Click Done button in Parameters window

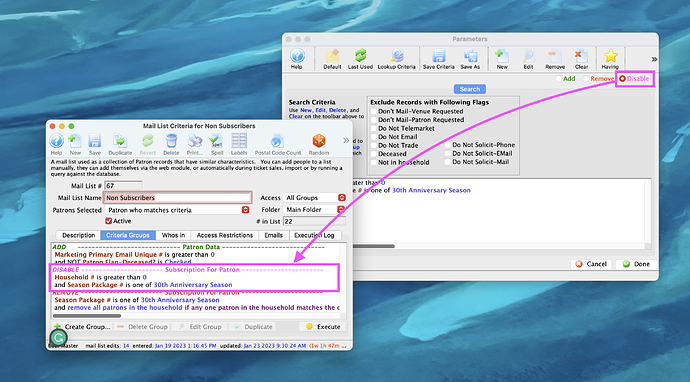click(636, 264)
